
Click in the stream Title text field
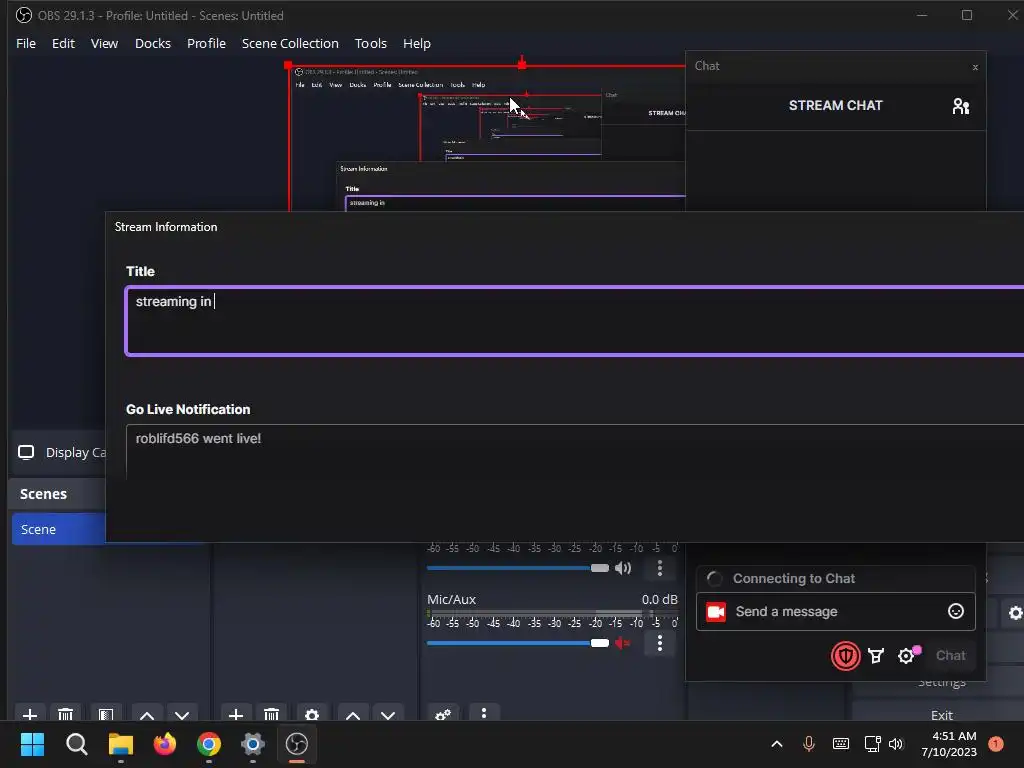[x=575, y=321]
